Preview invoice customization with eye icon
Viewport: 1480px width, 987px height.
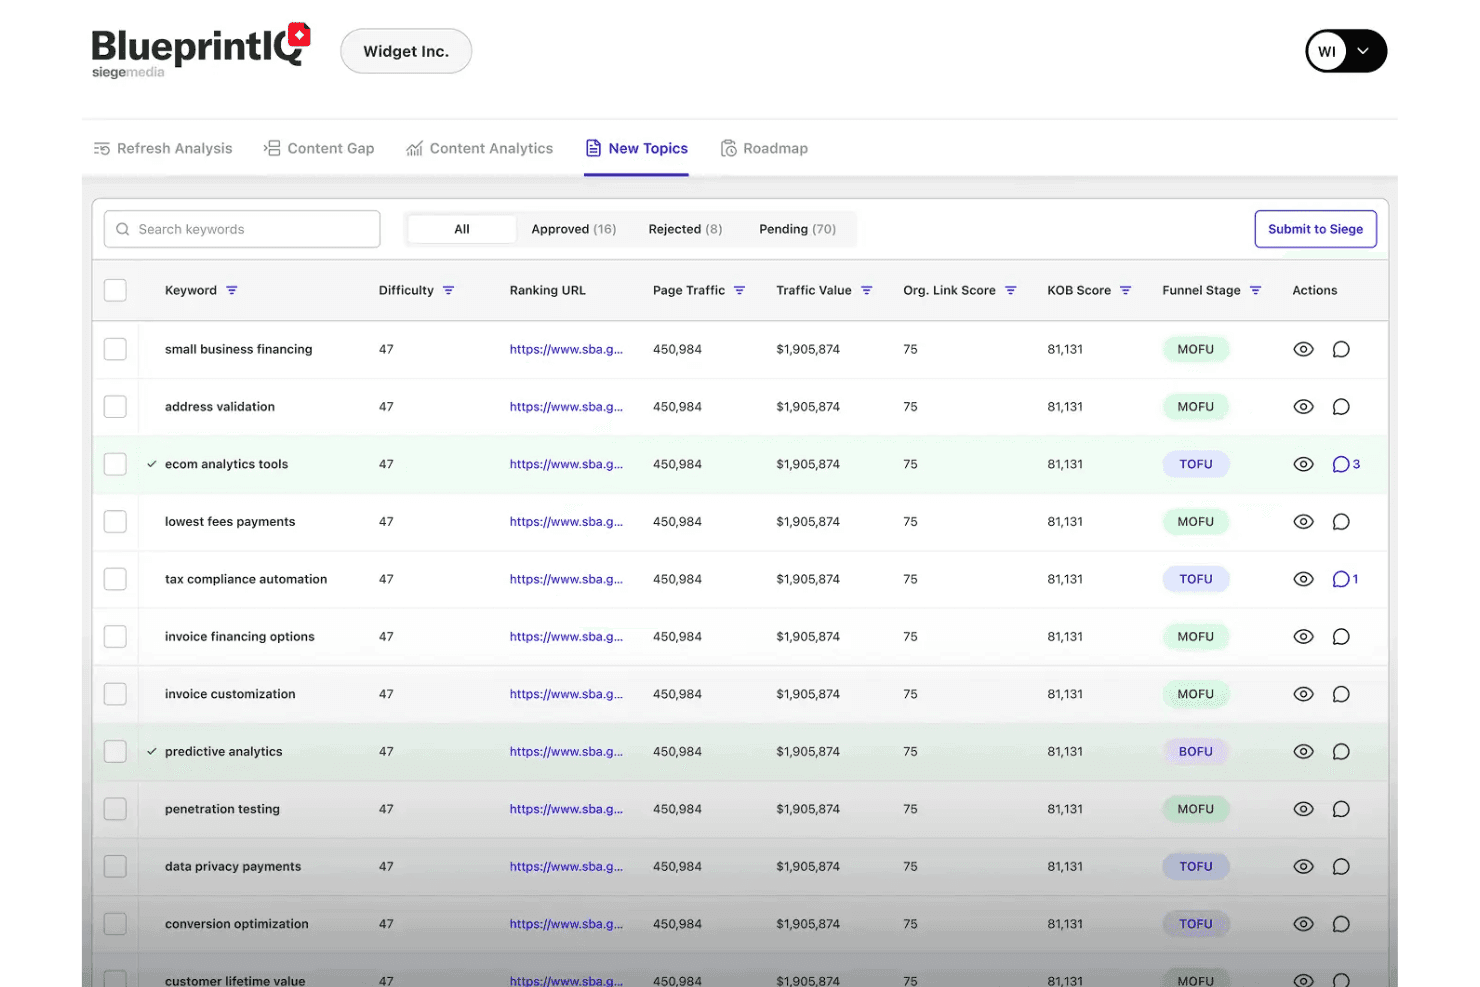click(x=1303, y=694)
